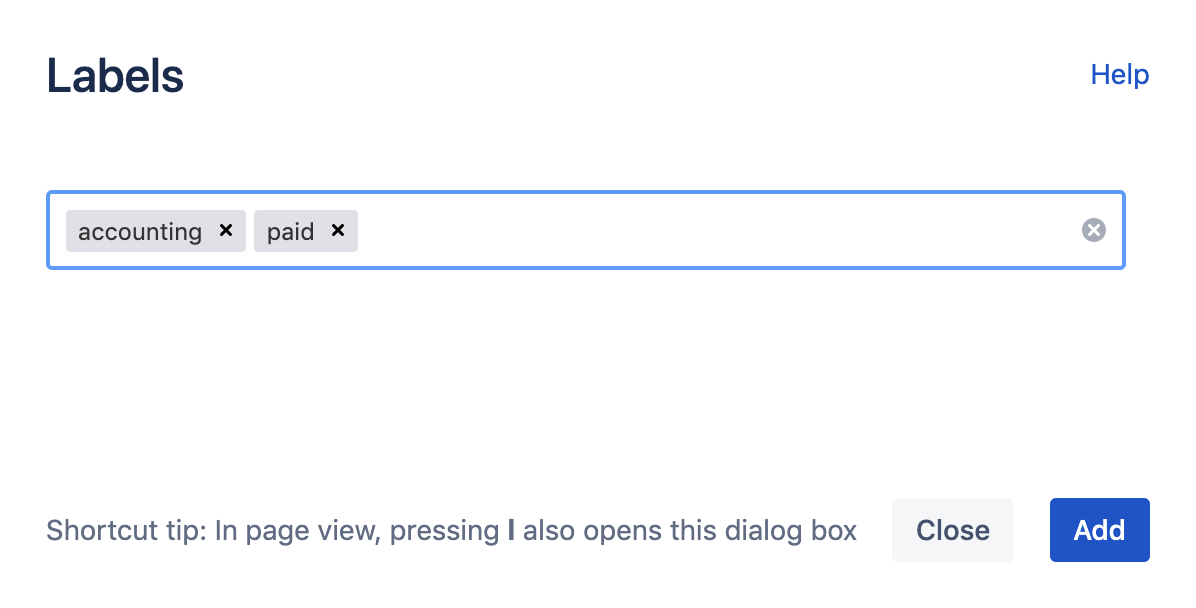
Task: Click the shortcut tip text
Action: point(453,530)
